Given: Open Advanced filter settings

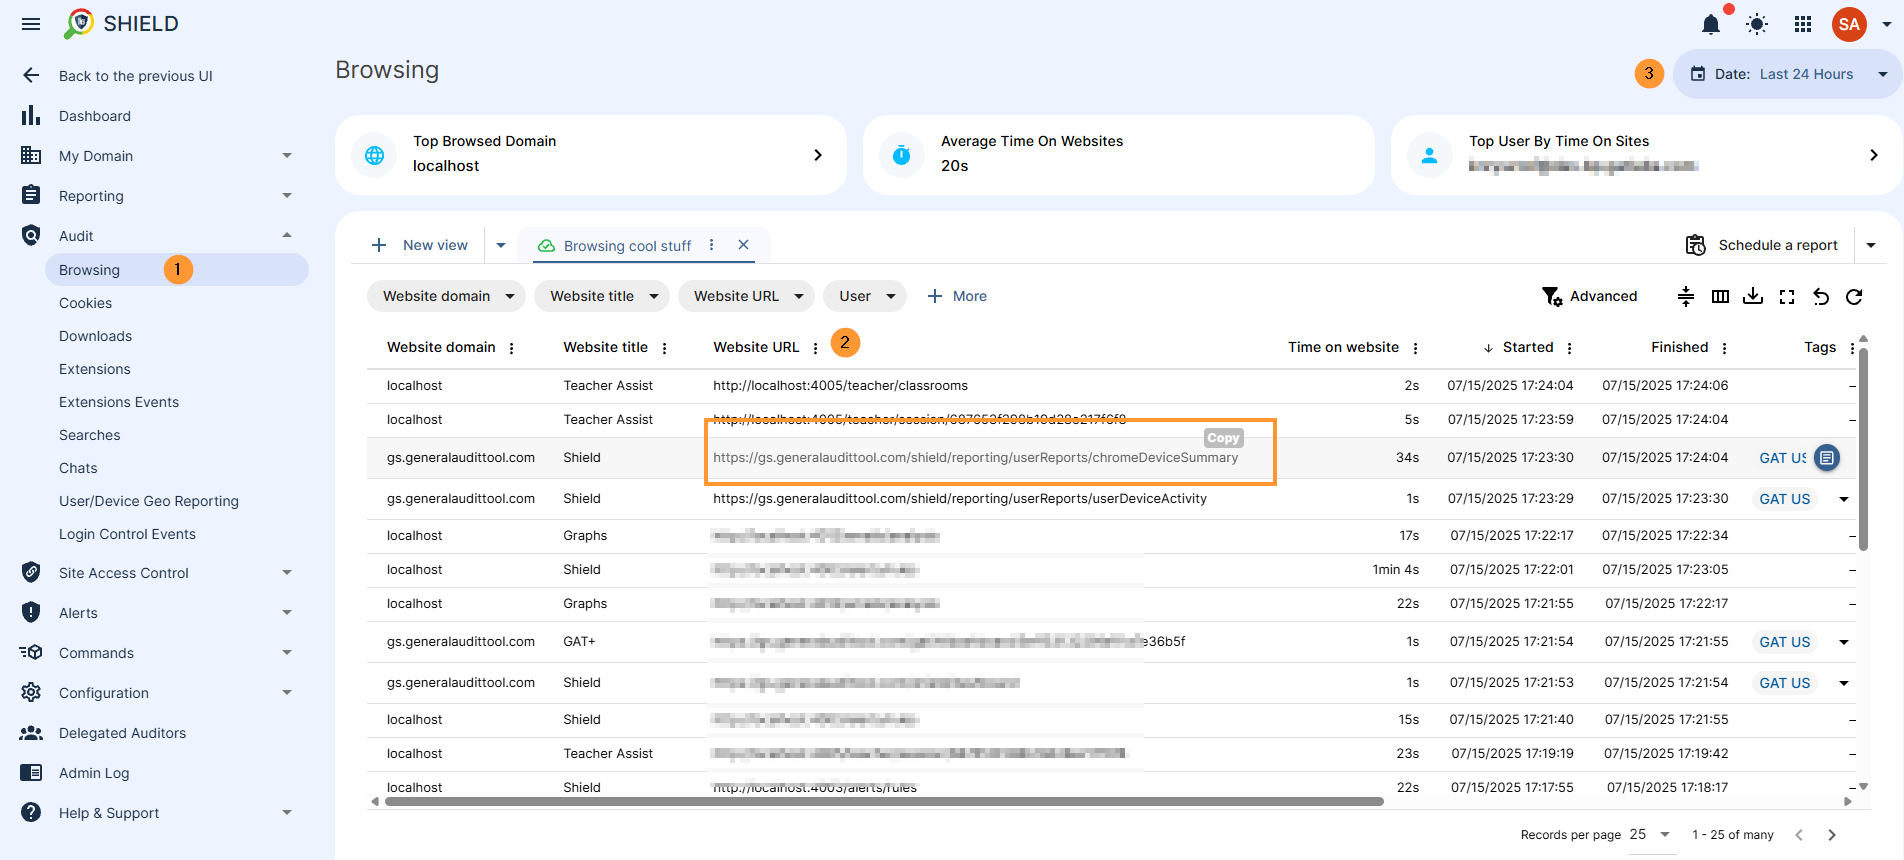Looking at the screenshot, I should point(1590,296).
